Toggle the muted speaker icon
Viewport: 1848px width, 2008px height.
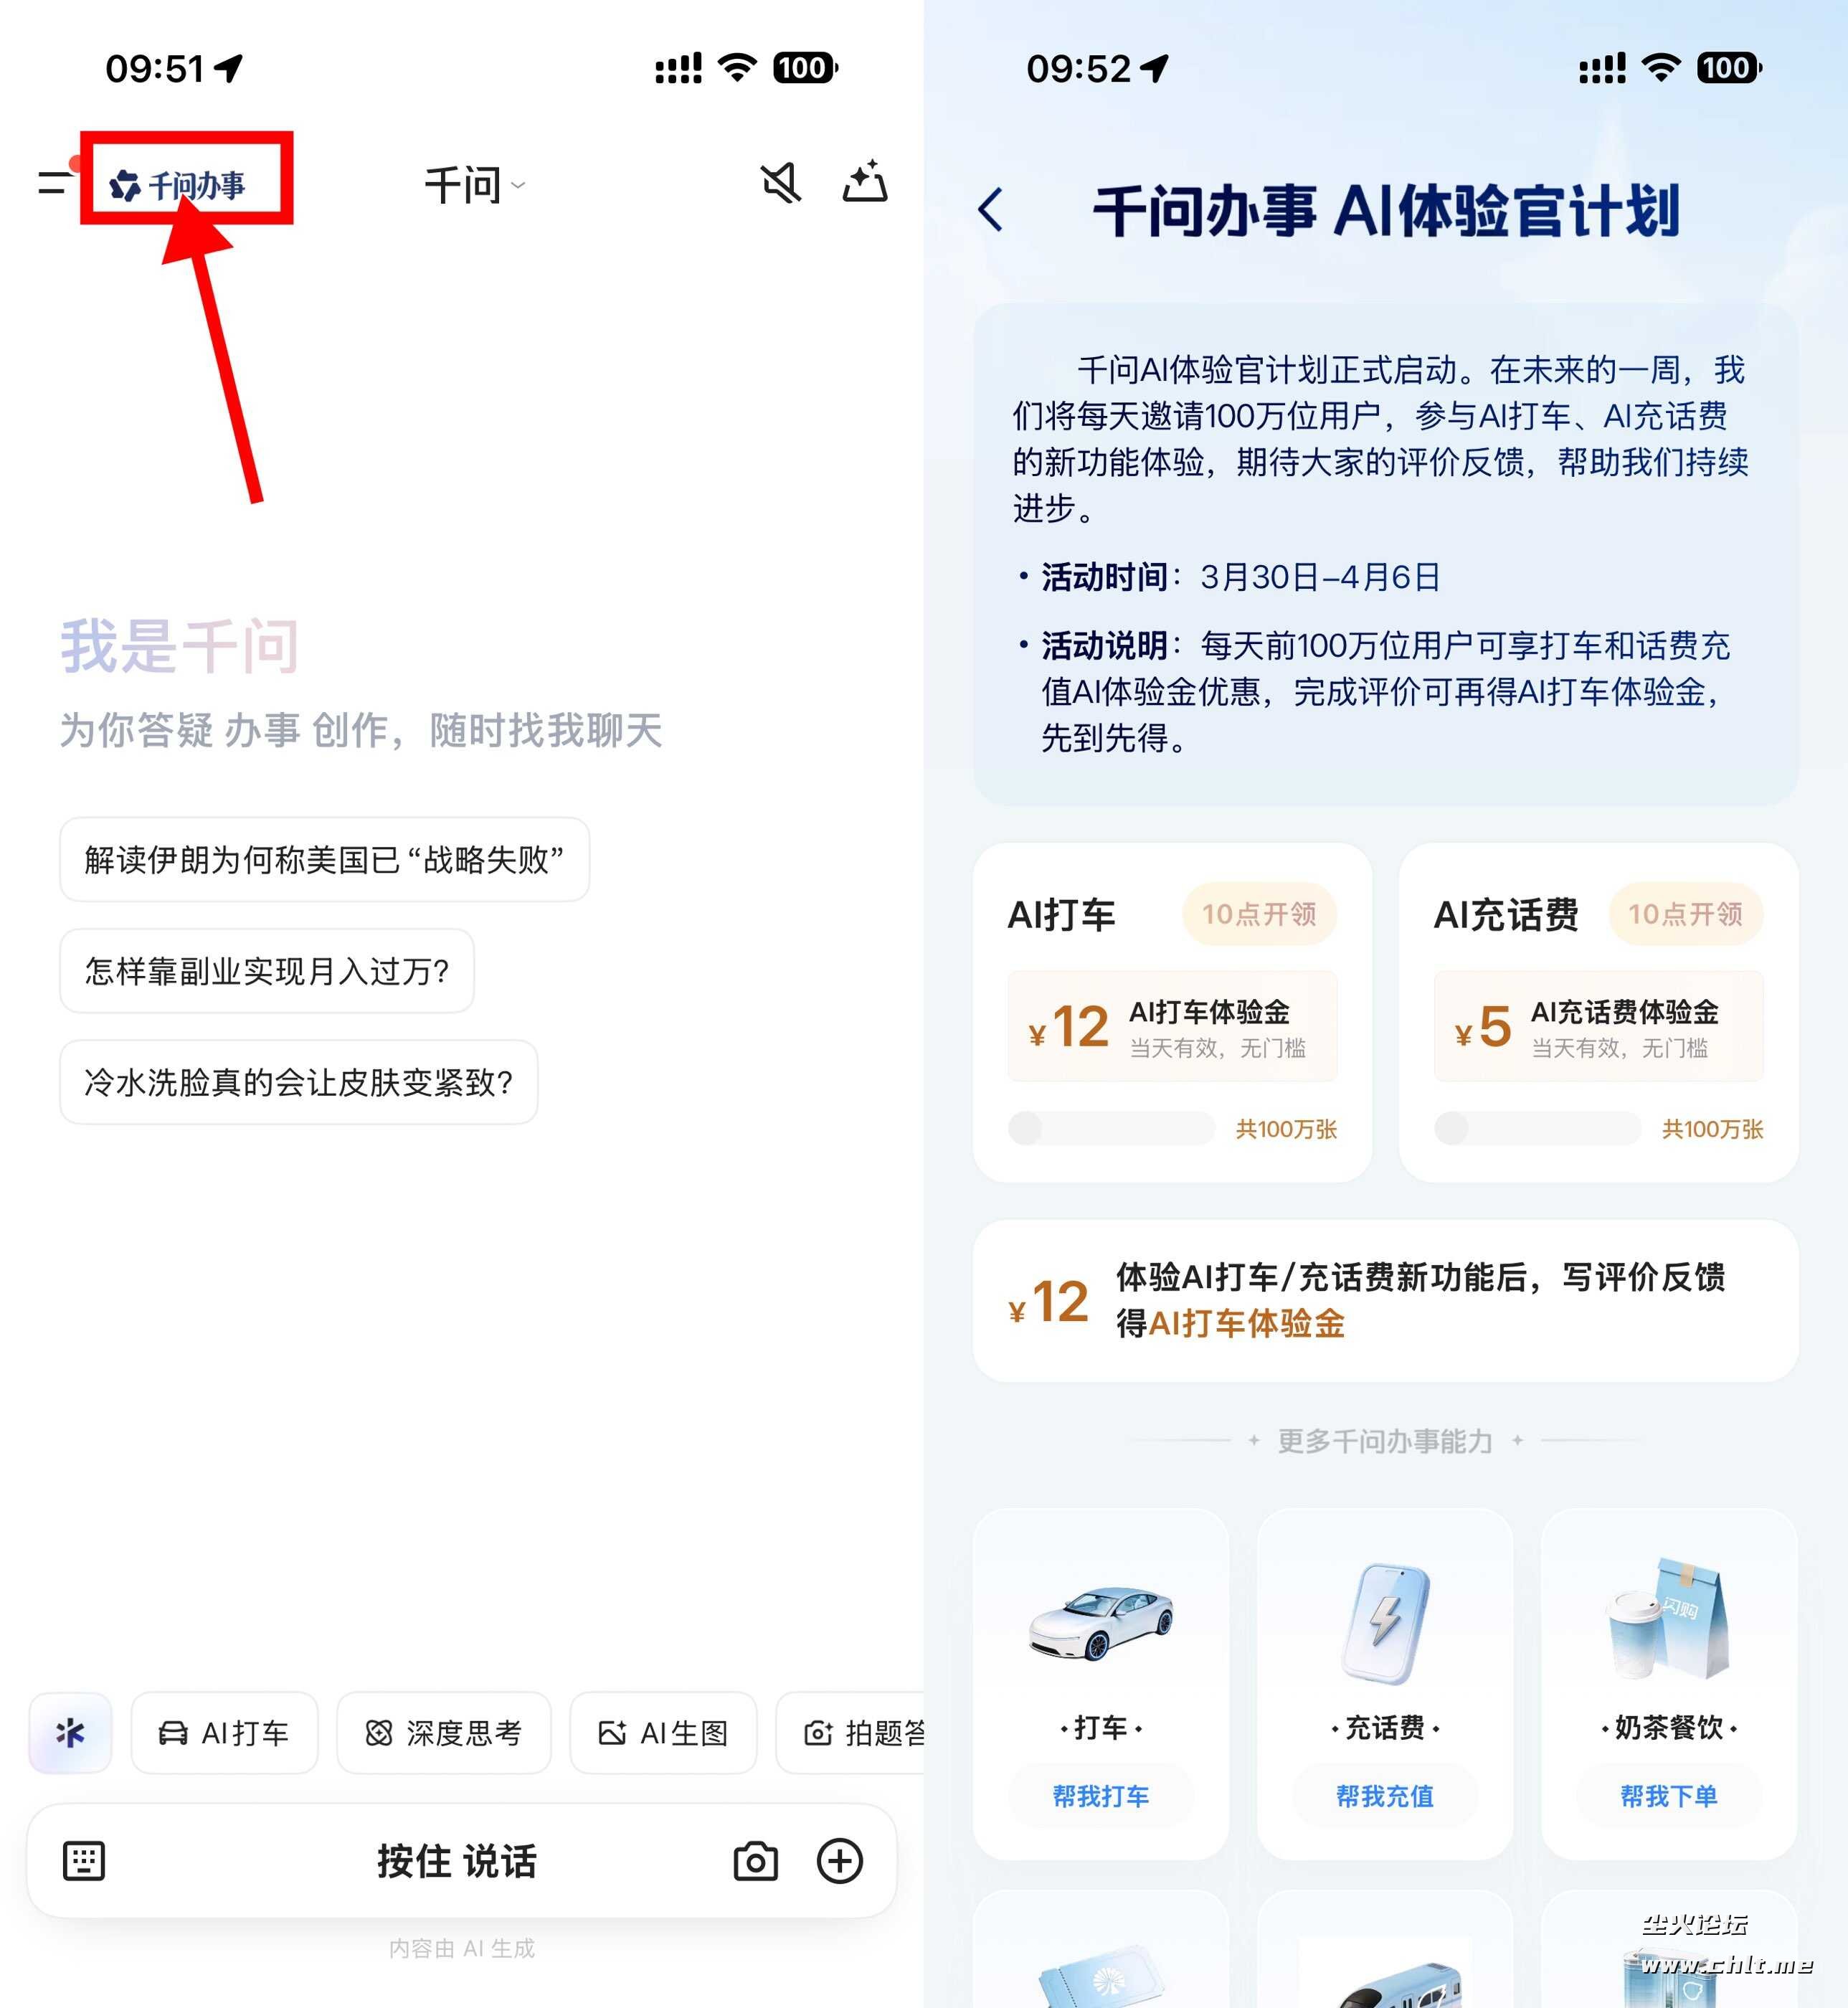tap(781, 183)
